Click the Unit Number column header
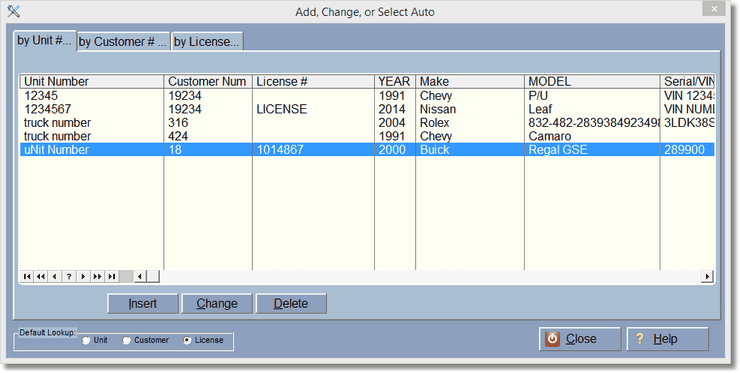This screenshot has height=373, width=740. [92, 82]
